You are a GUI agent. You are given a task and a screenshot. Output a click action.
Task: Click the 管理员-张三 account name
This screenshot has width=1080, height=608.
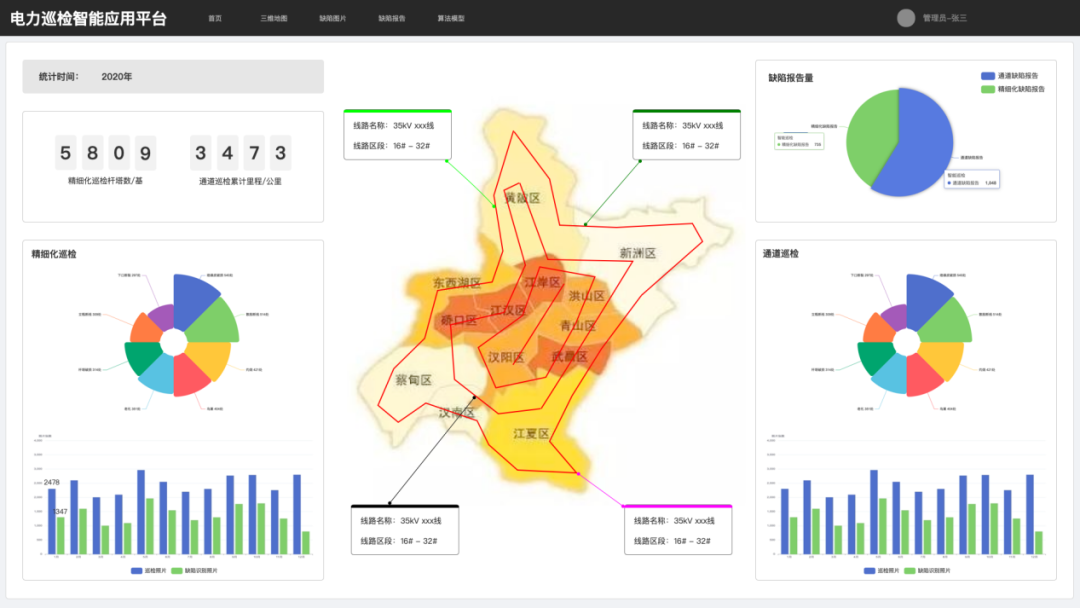pyautogui.click(x=945, y=19)
